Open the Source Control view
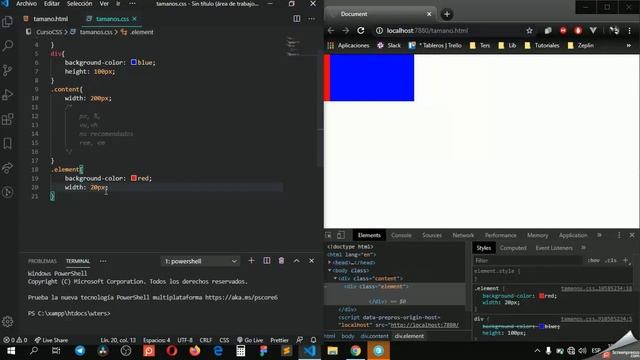 pyautogui.click(x=7, y=70)
